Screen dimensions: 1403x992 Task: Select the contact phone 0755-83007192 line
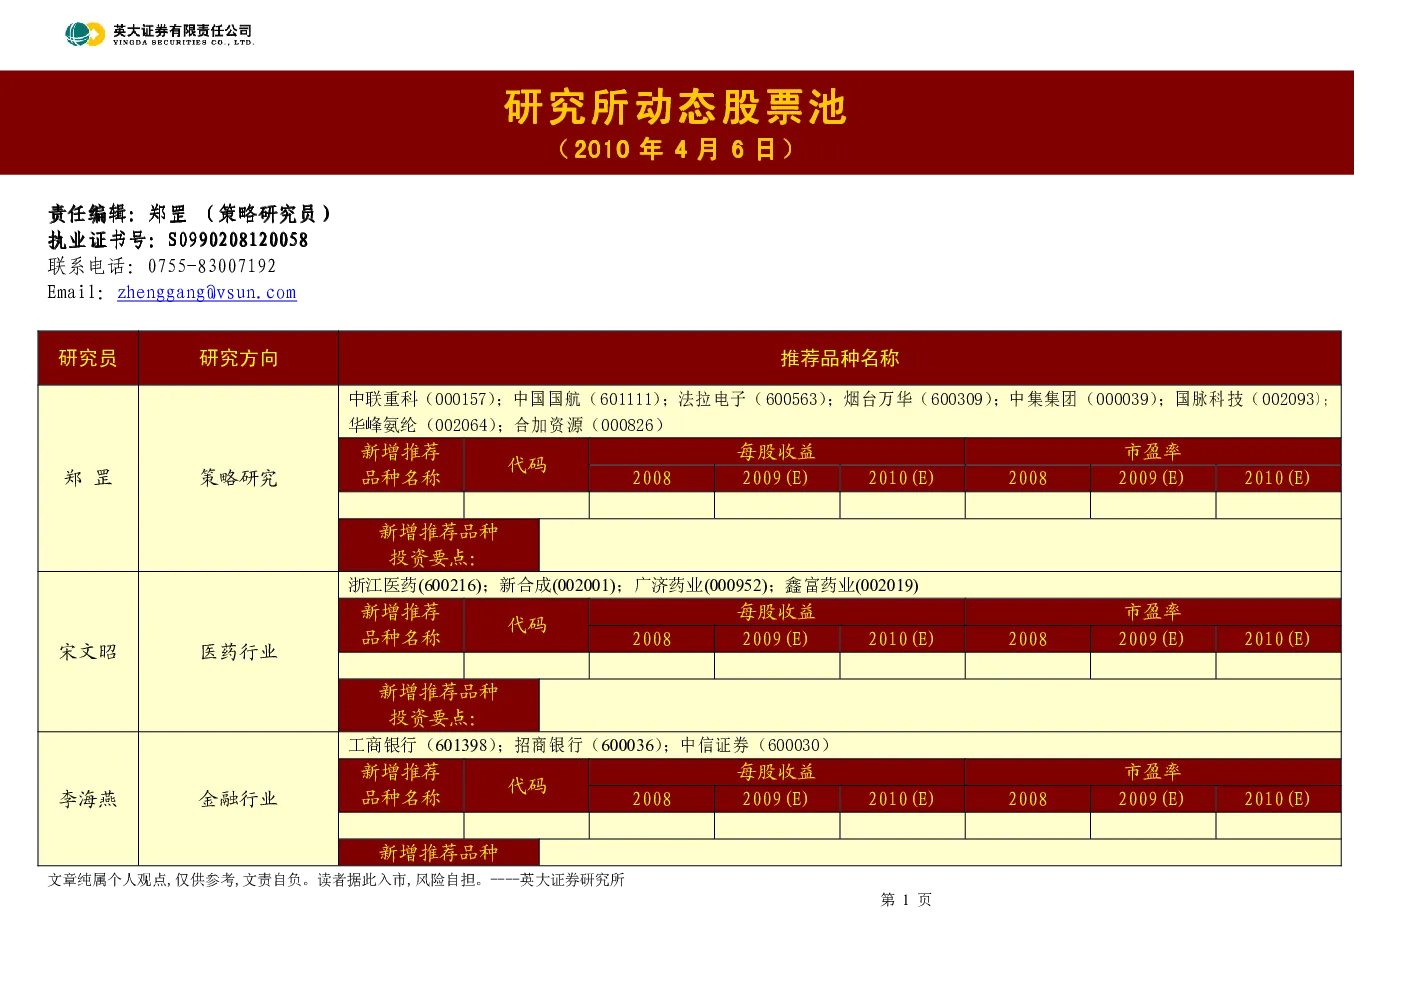pos(162,266)
